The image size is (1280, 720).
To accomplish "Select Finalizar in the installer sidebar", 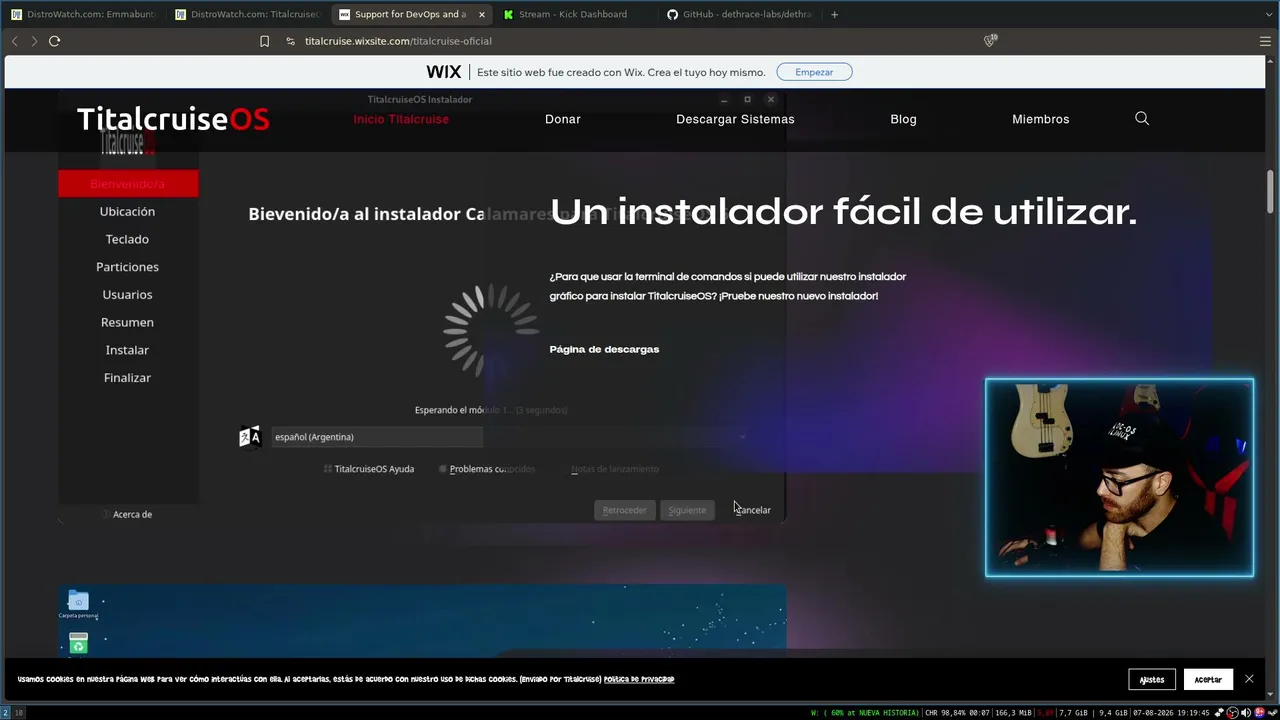I will tap(128, 378).
